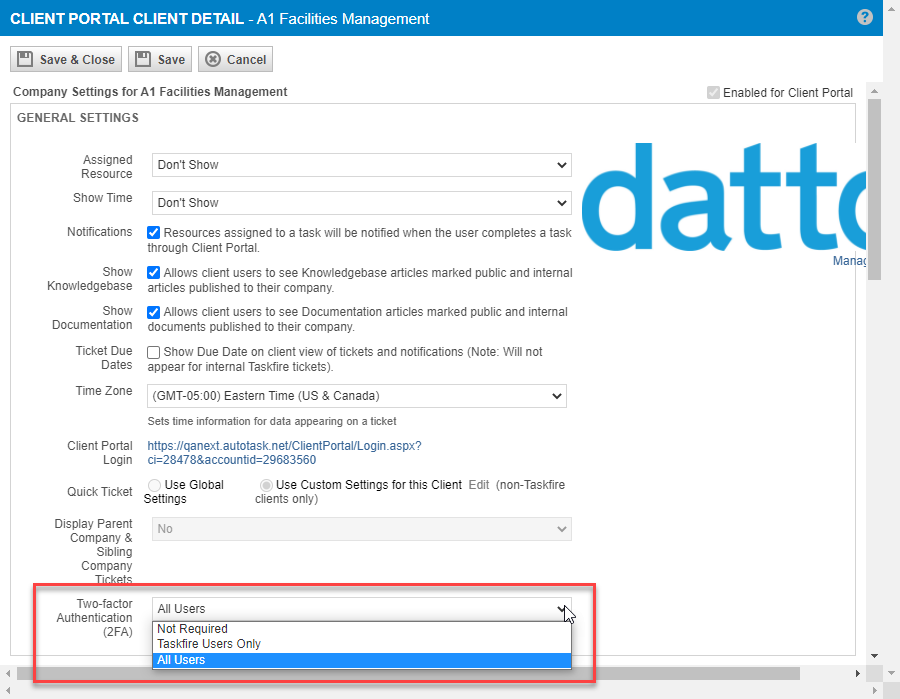Open the Show Time dropdown
The image size is (900, 699).
coord(362,203)
